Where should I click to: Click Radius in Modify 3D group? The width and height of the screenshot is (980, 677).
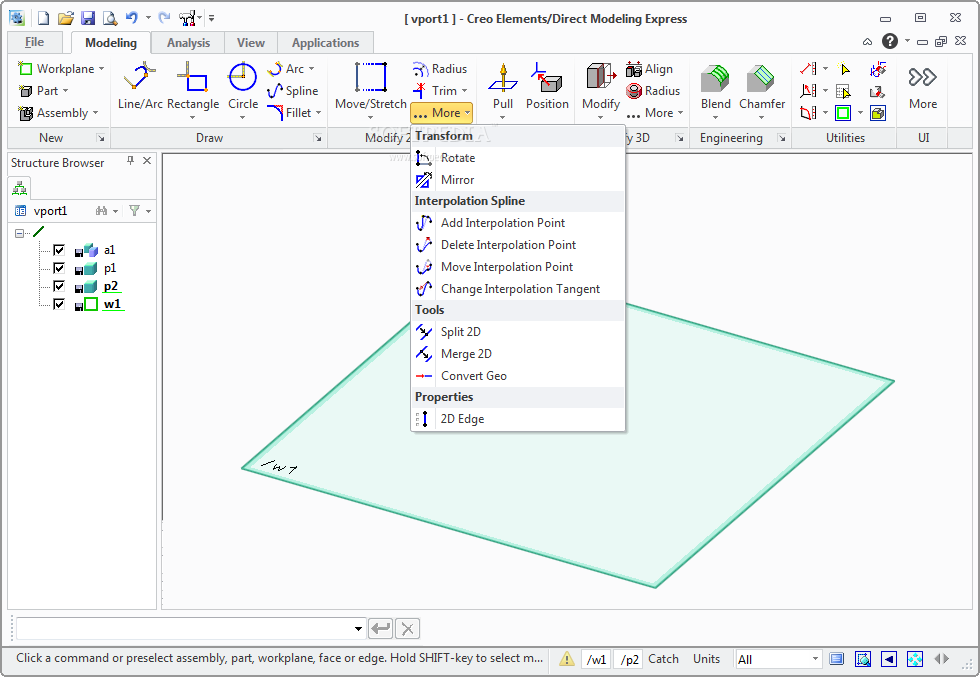(x=653, y=91)
